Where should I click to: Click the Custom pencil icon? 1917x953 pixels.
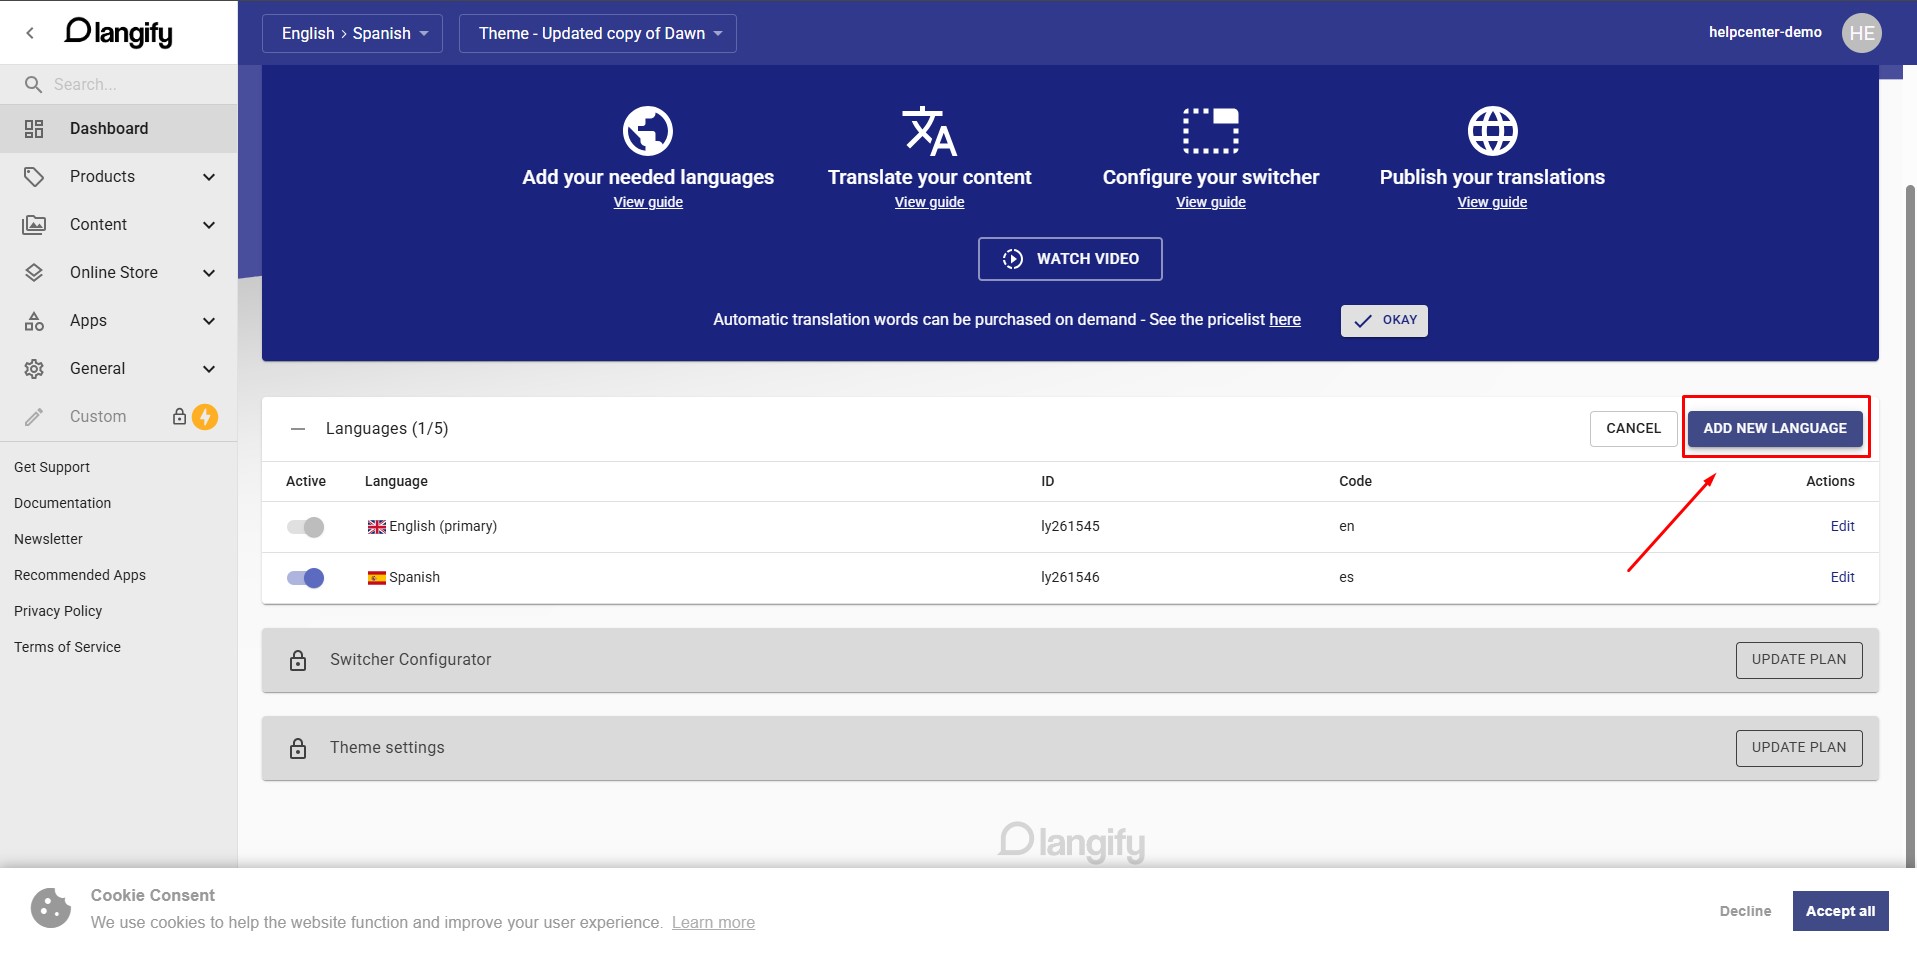(35, 416)
